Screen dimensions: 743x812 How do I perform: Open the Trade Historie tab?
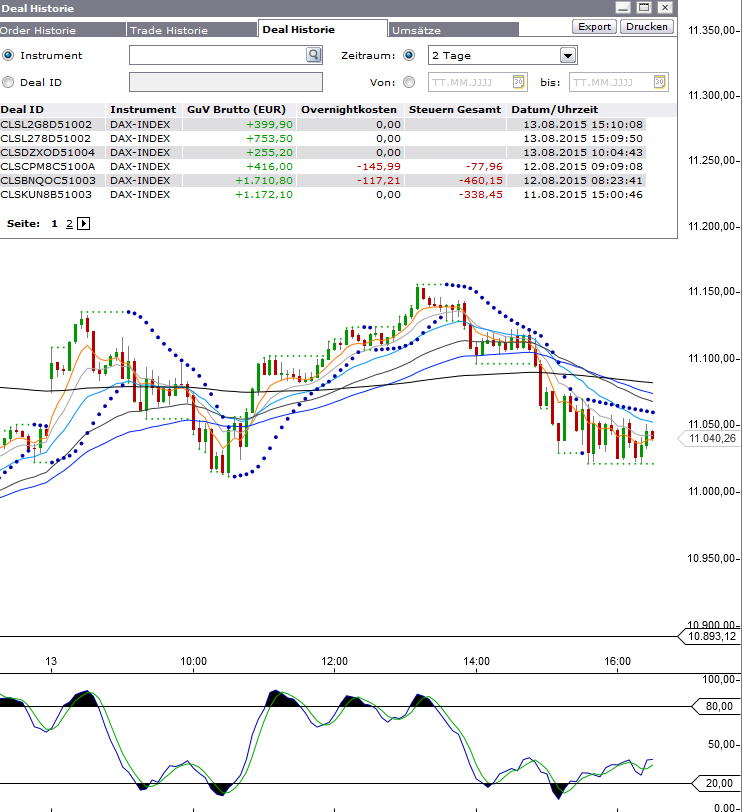(x=168, y=30)
